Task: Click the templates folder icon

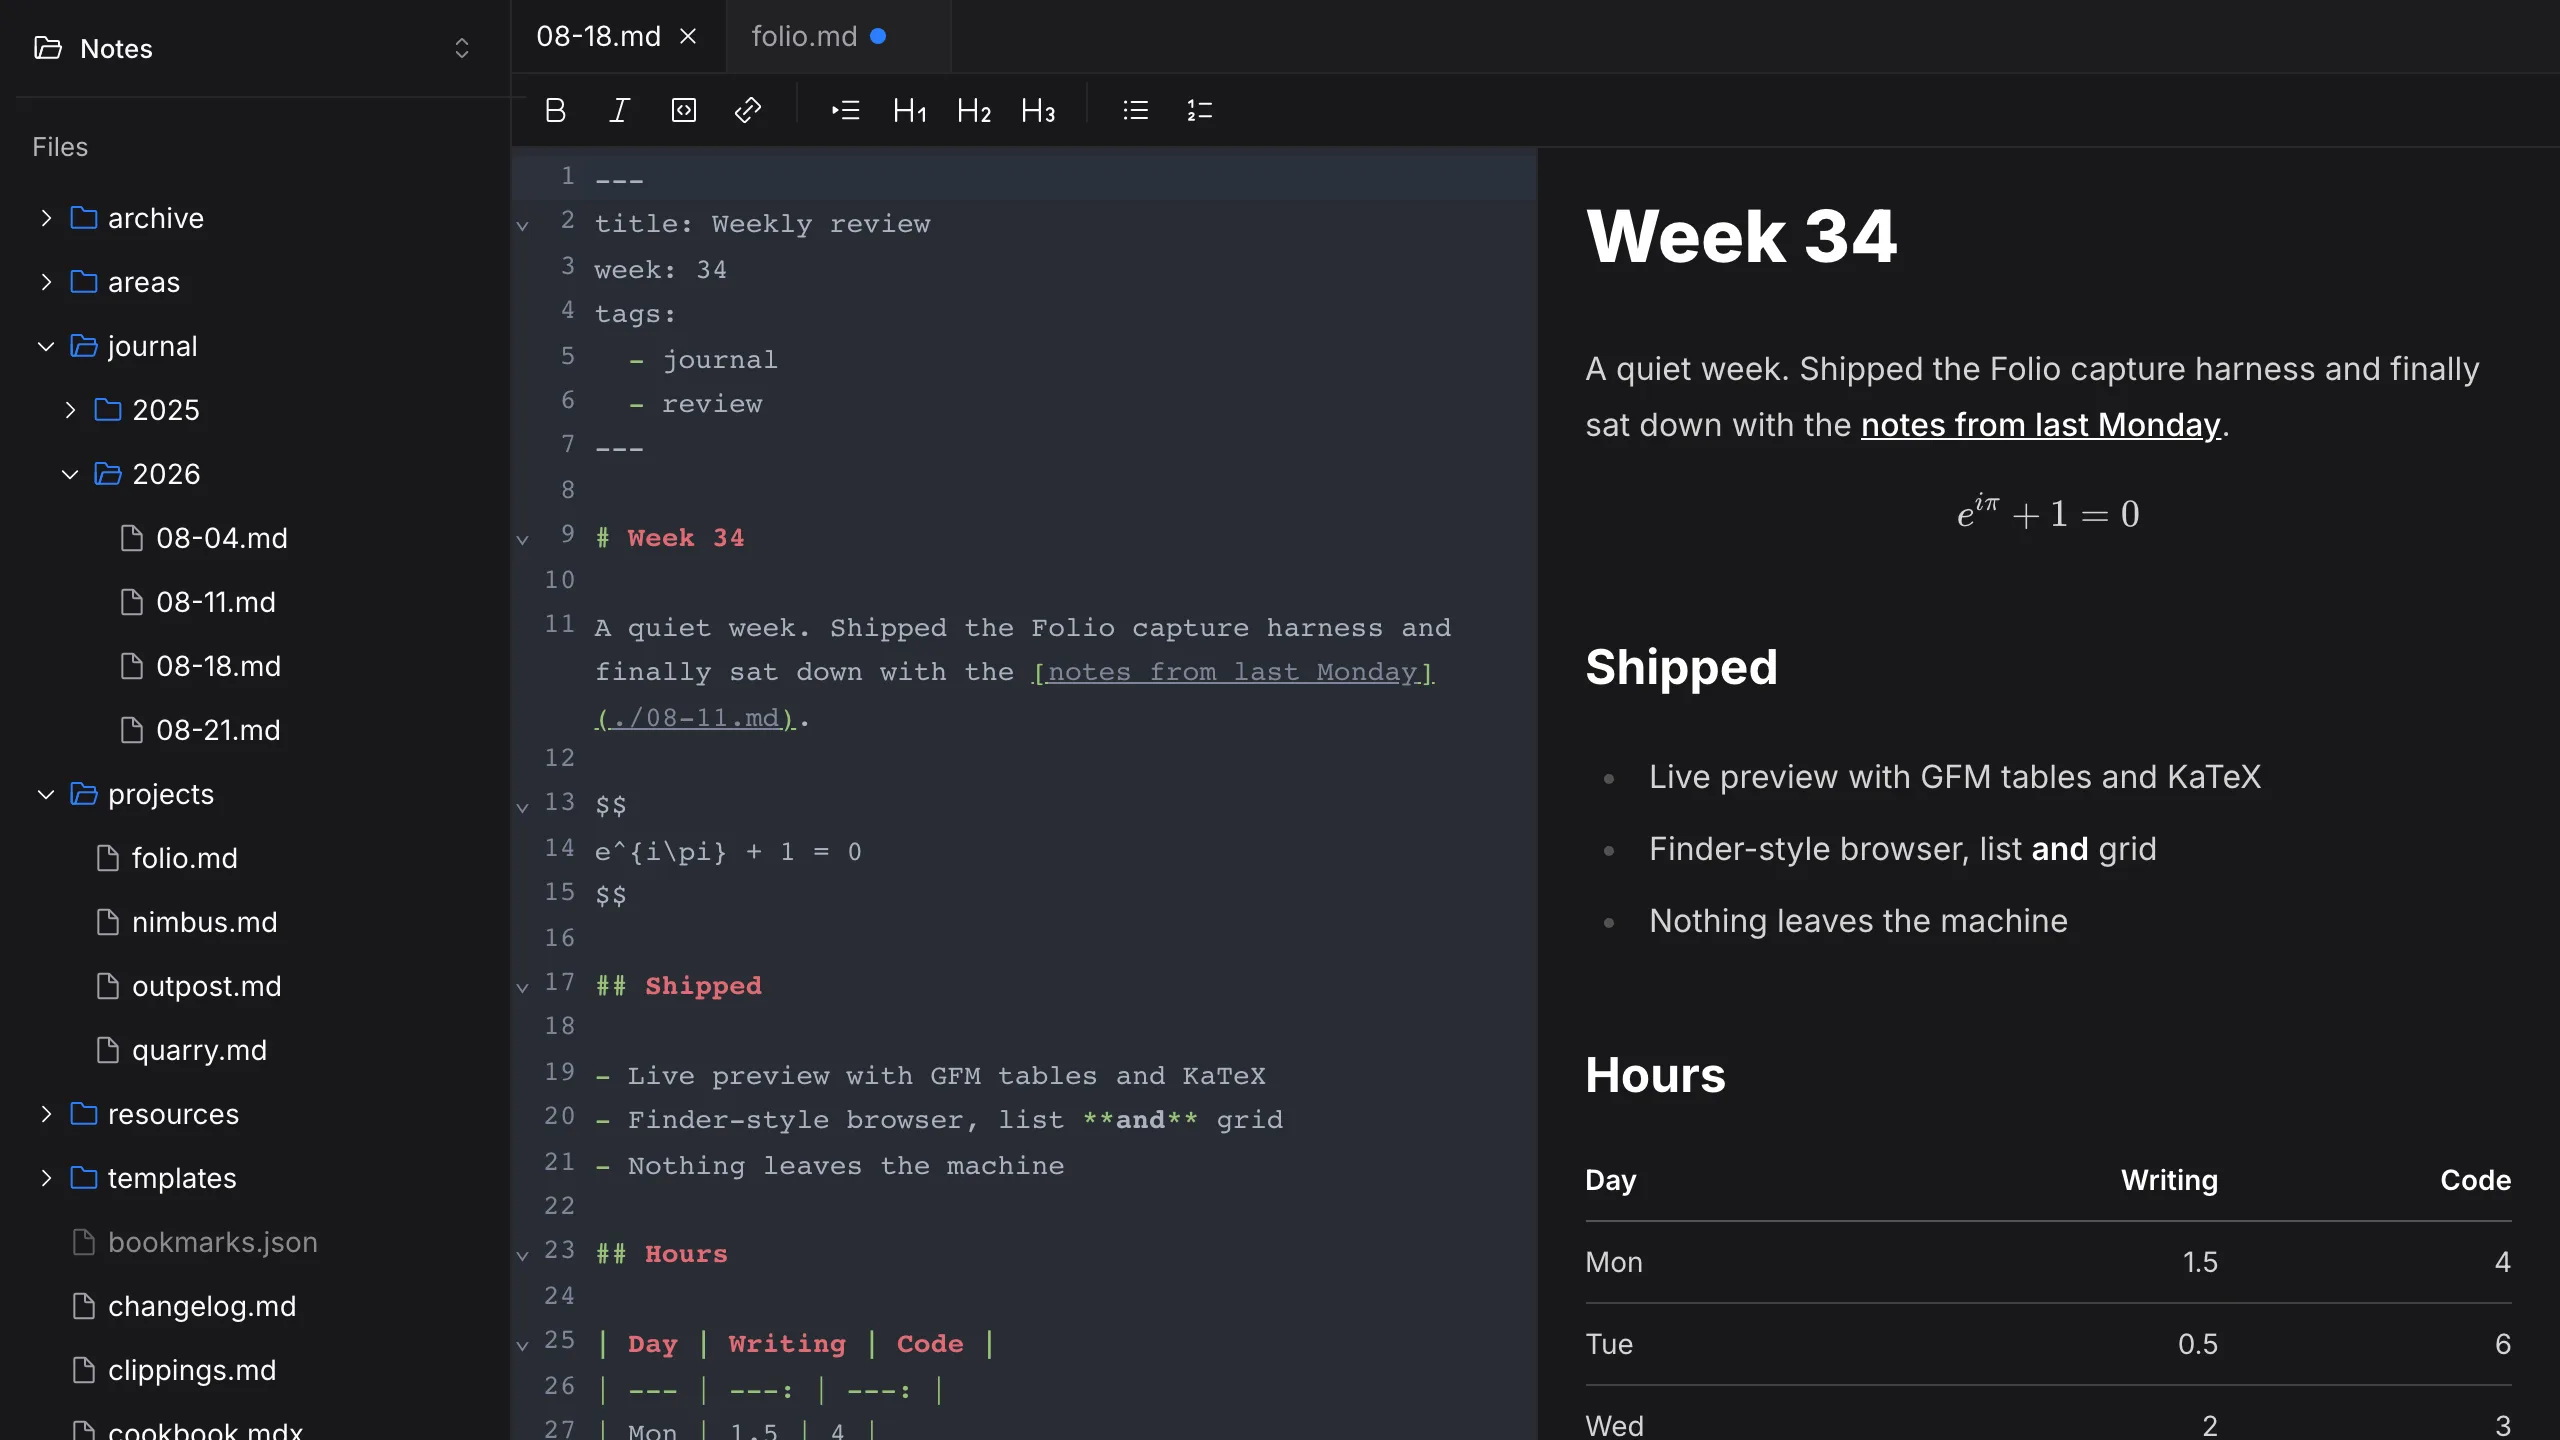Action: [84, 1178]
